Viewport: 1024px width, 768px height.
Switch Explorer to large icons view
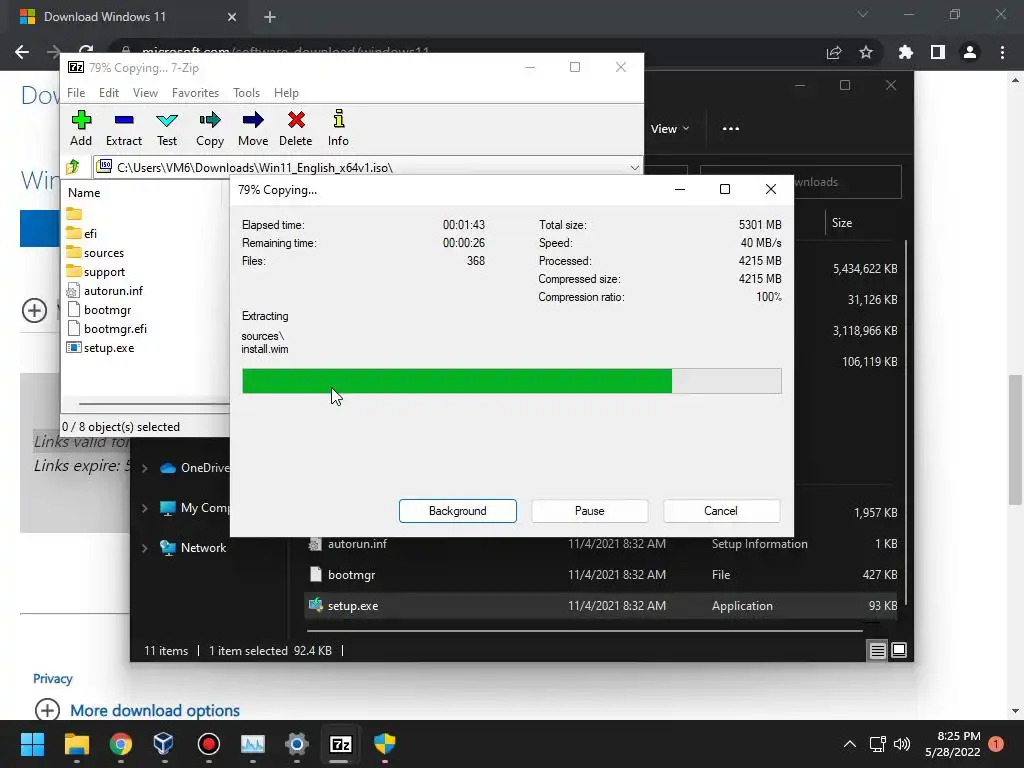[x=899, y=650]
